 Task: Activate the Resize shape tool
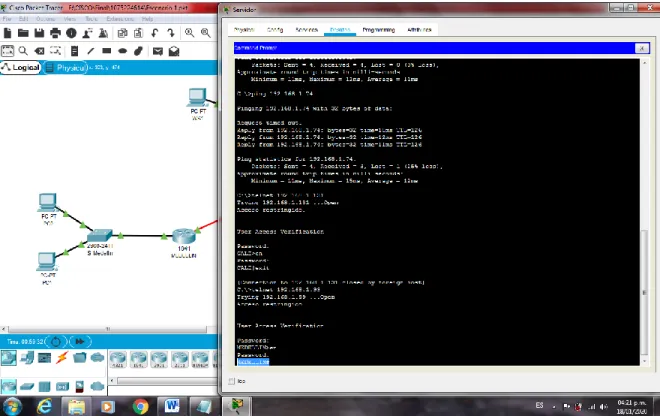(56, 51)
